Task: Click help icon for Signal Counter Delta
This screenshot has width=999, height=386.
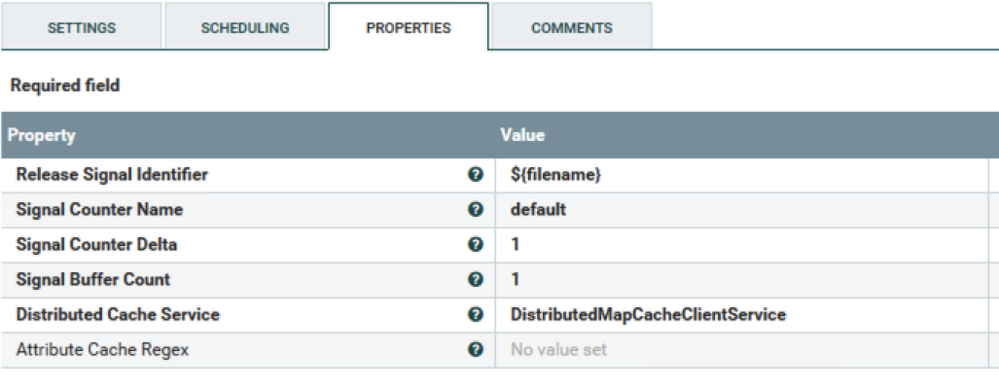Action: pyautogui.click(x=473, y=245)
